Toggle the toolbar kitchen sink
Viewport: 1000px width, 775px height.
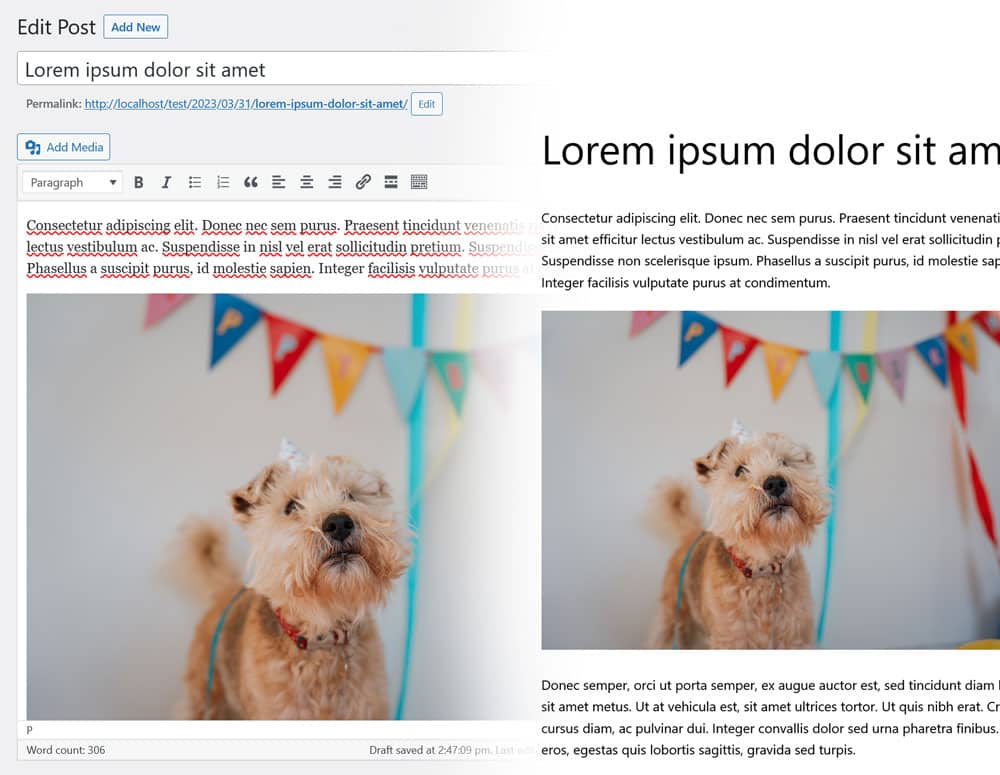pyautogui.click(x=419, y=182)
